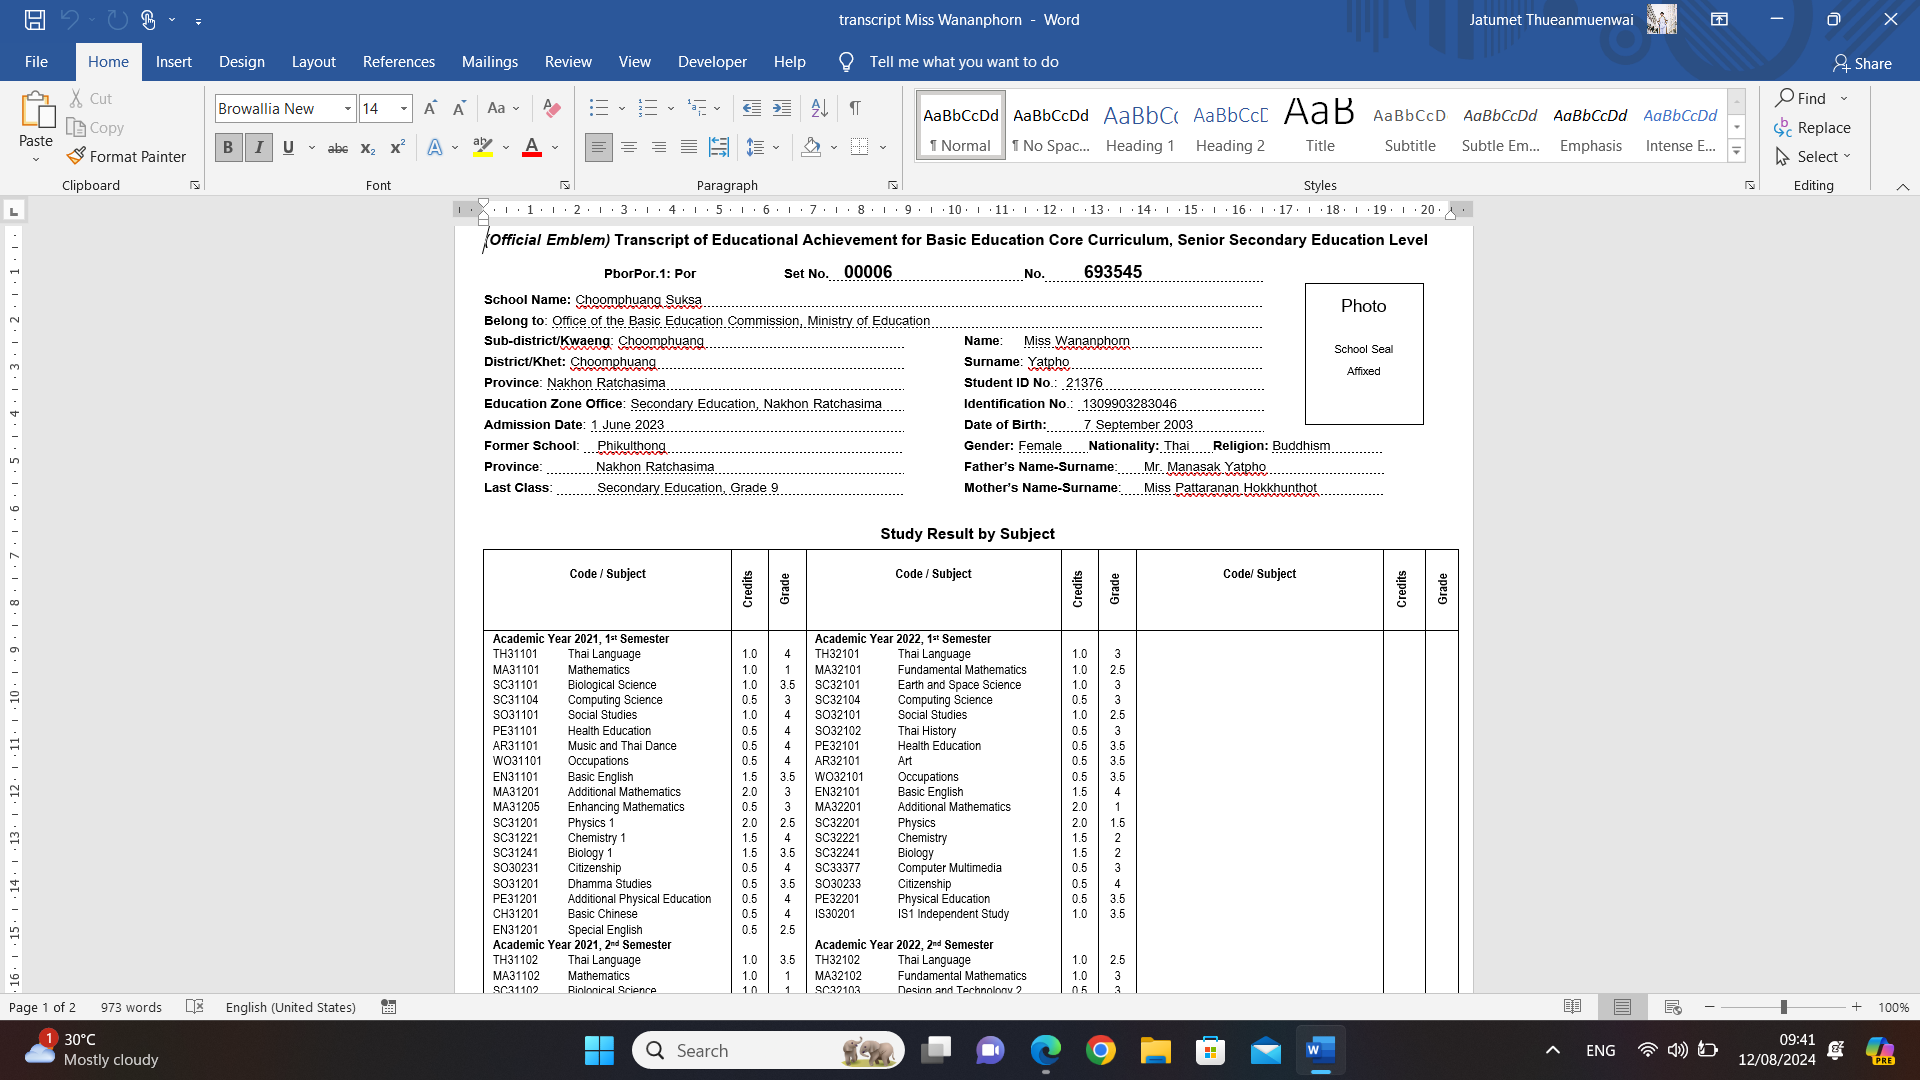Click the zoom slider handle
The width and height of the screenshot is (1920, 1080).
(1784, 1007)
